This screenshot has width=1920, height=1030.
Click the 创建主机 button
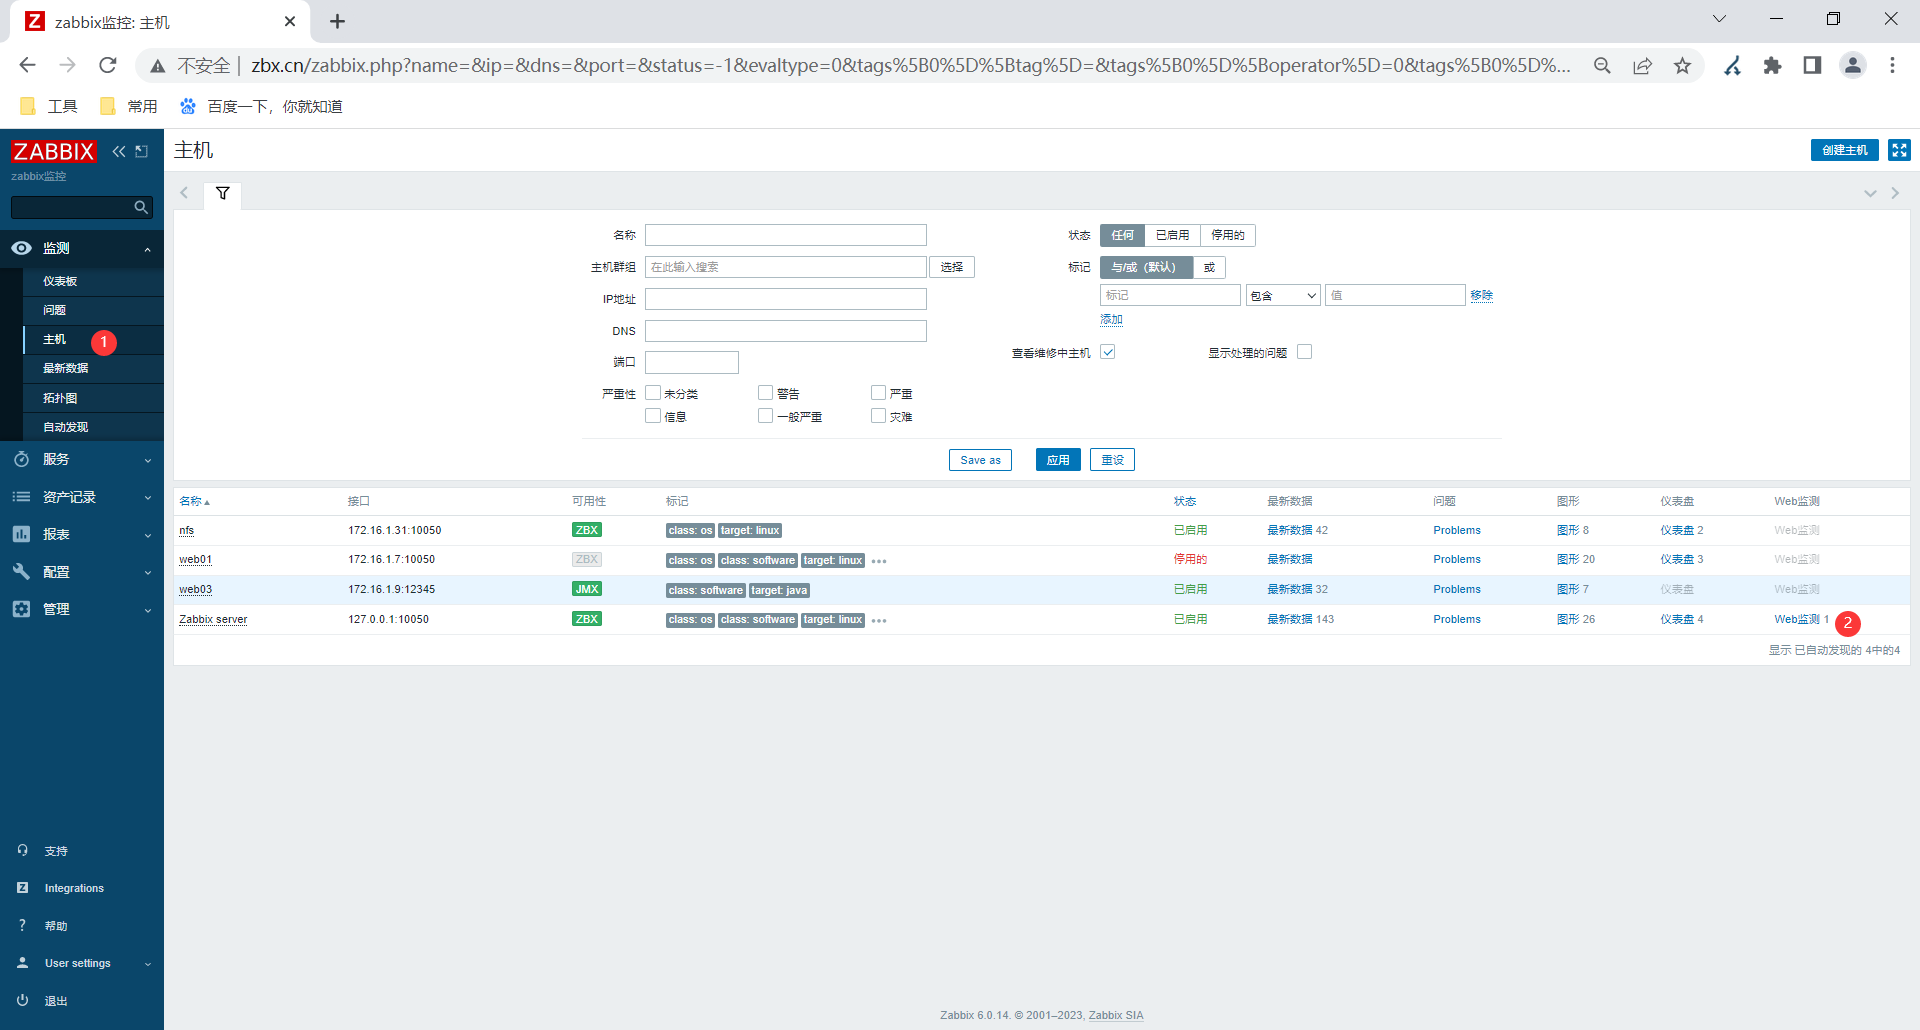tap(1845, 150)
